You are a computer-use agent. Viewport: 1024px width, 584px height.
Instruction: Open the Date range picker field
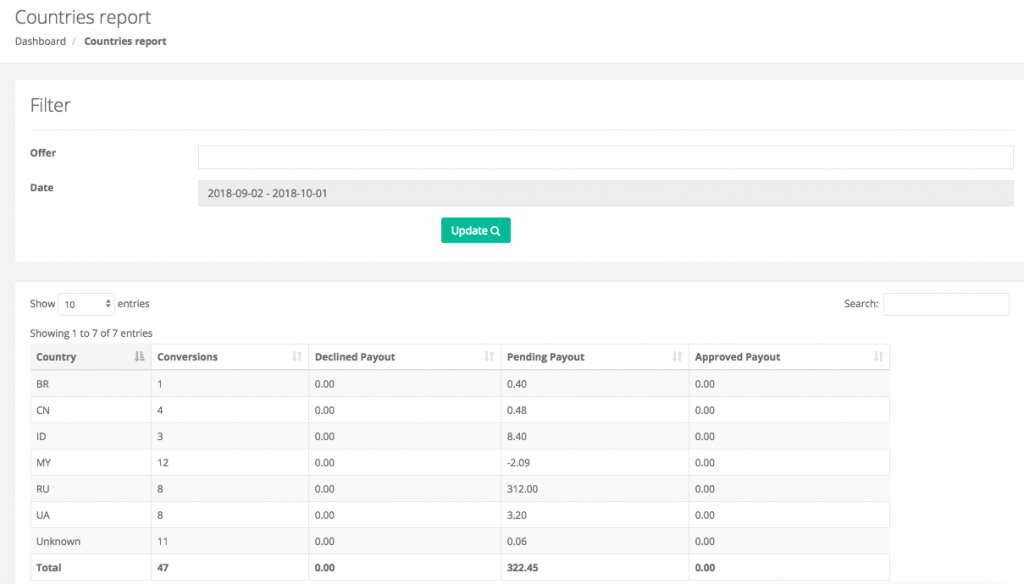click(x=605, y=193)
